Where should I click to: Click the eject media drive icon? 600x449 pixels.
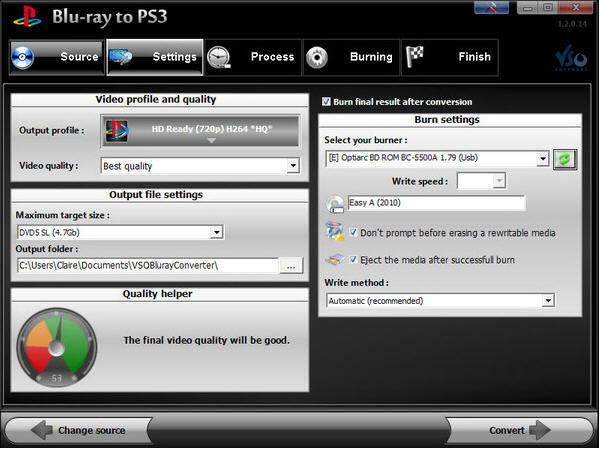tap(335, 259)
